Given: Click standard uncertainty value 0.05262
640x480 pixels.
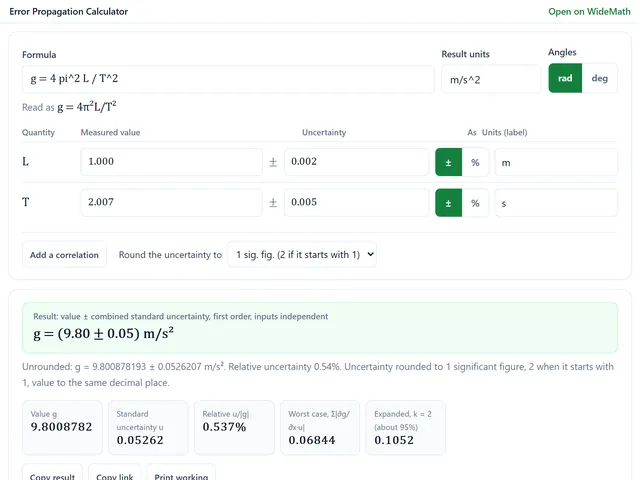Looking at the screenshot, I should point(140,440).
